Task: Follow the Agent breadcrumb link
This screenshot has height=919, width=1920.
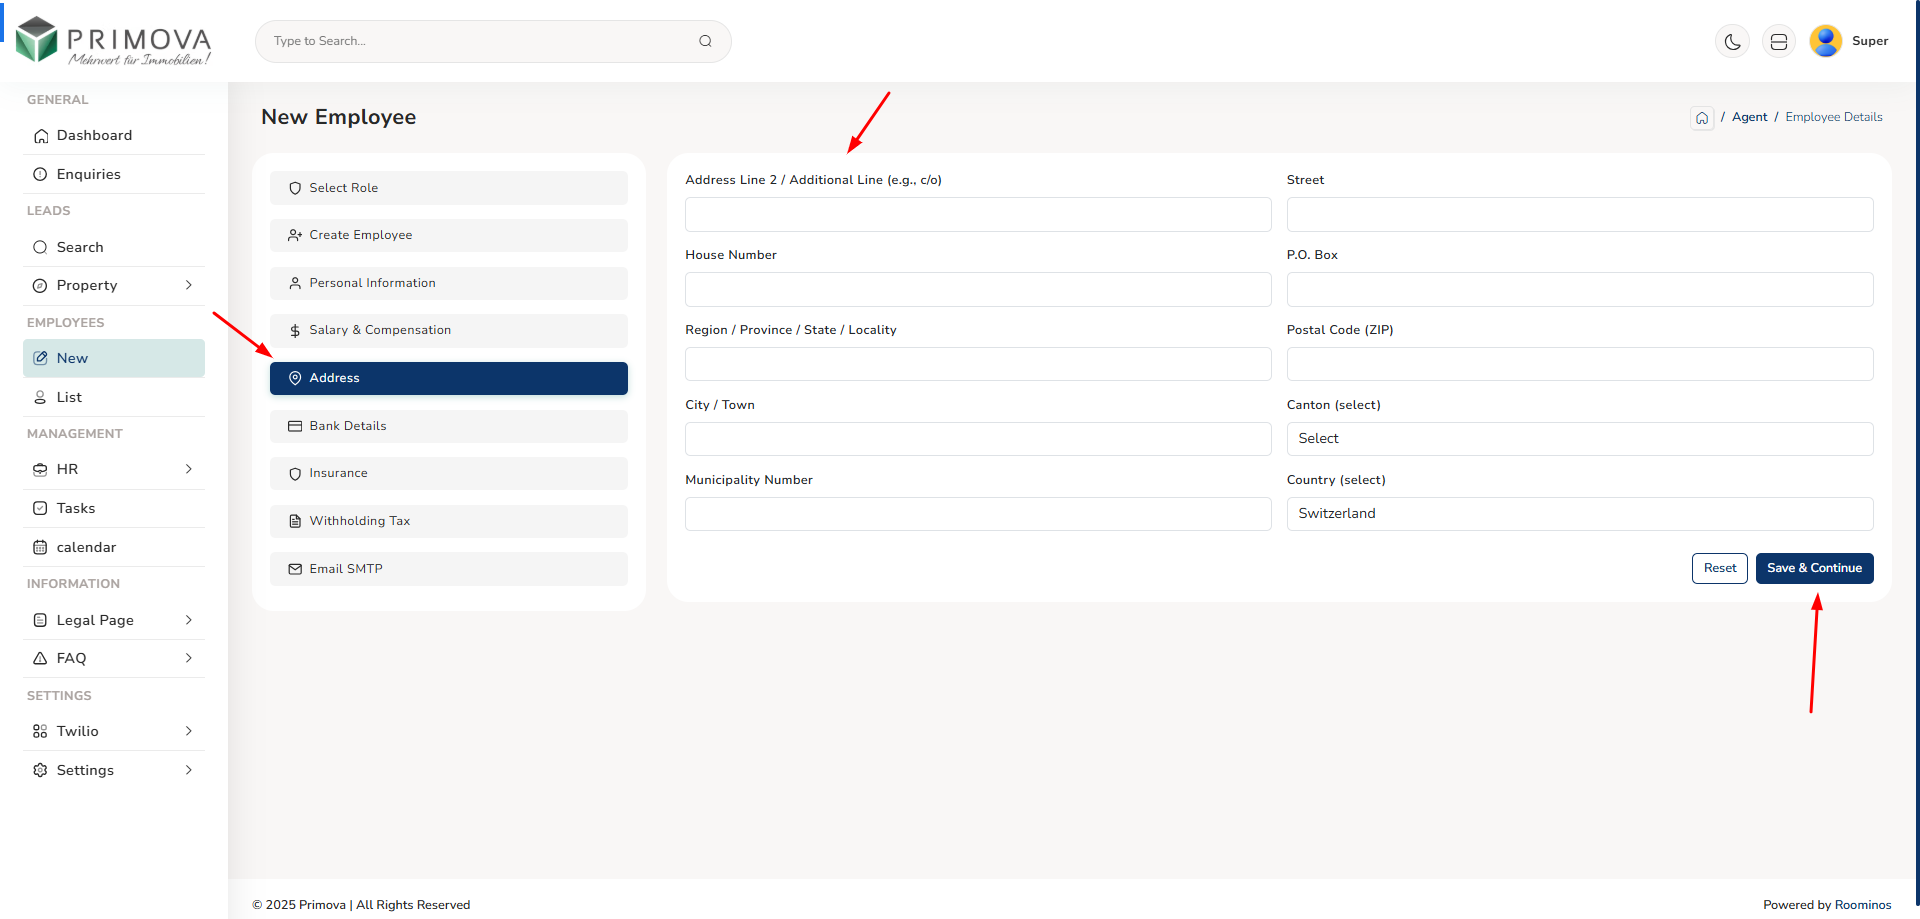Action: pos(1749,117)
